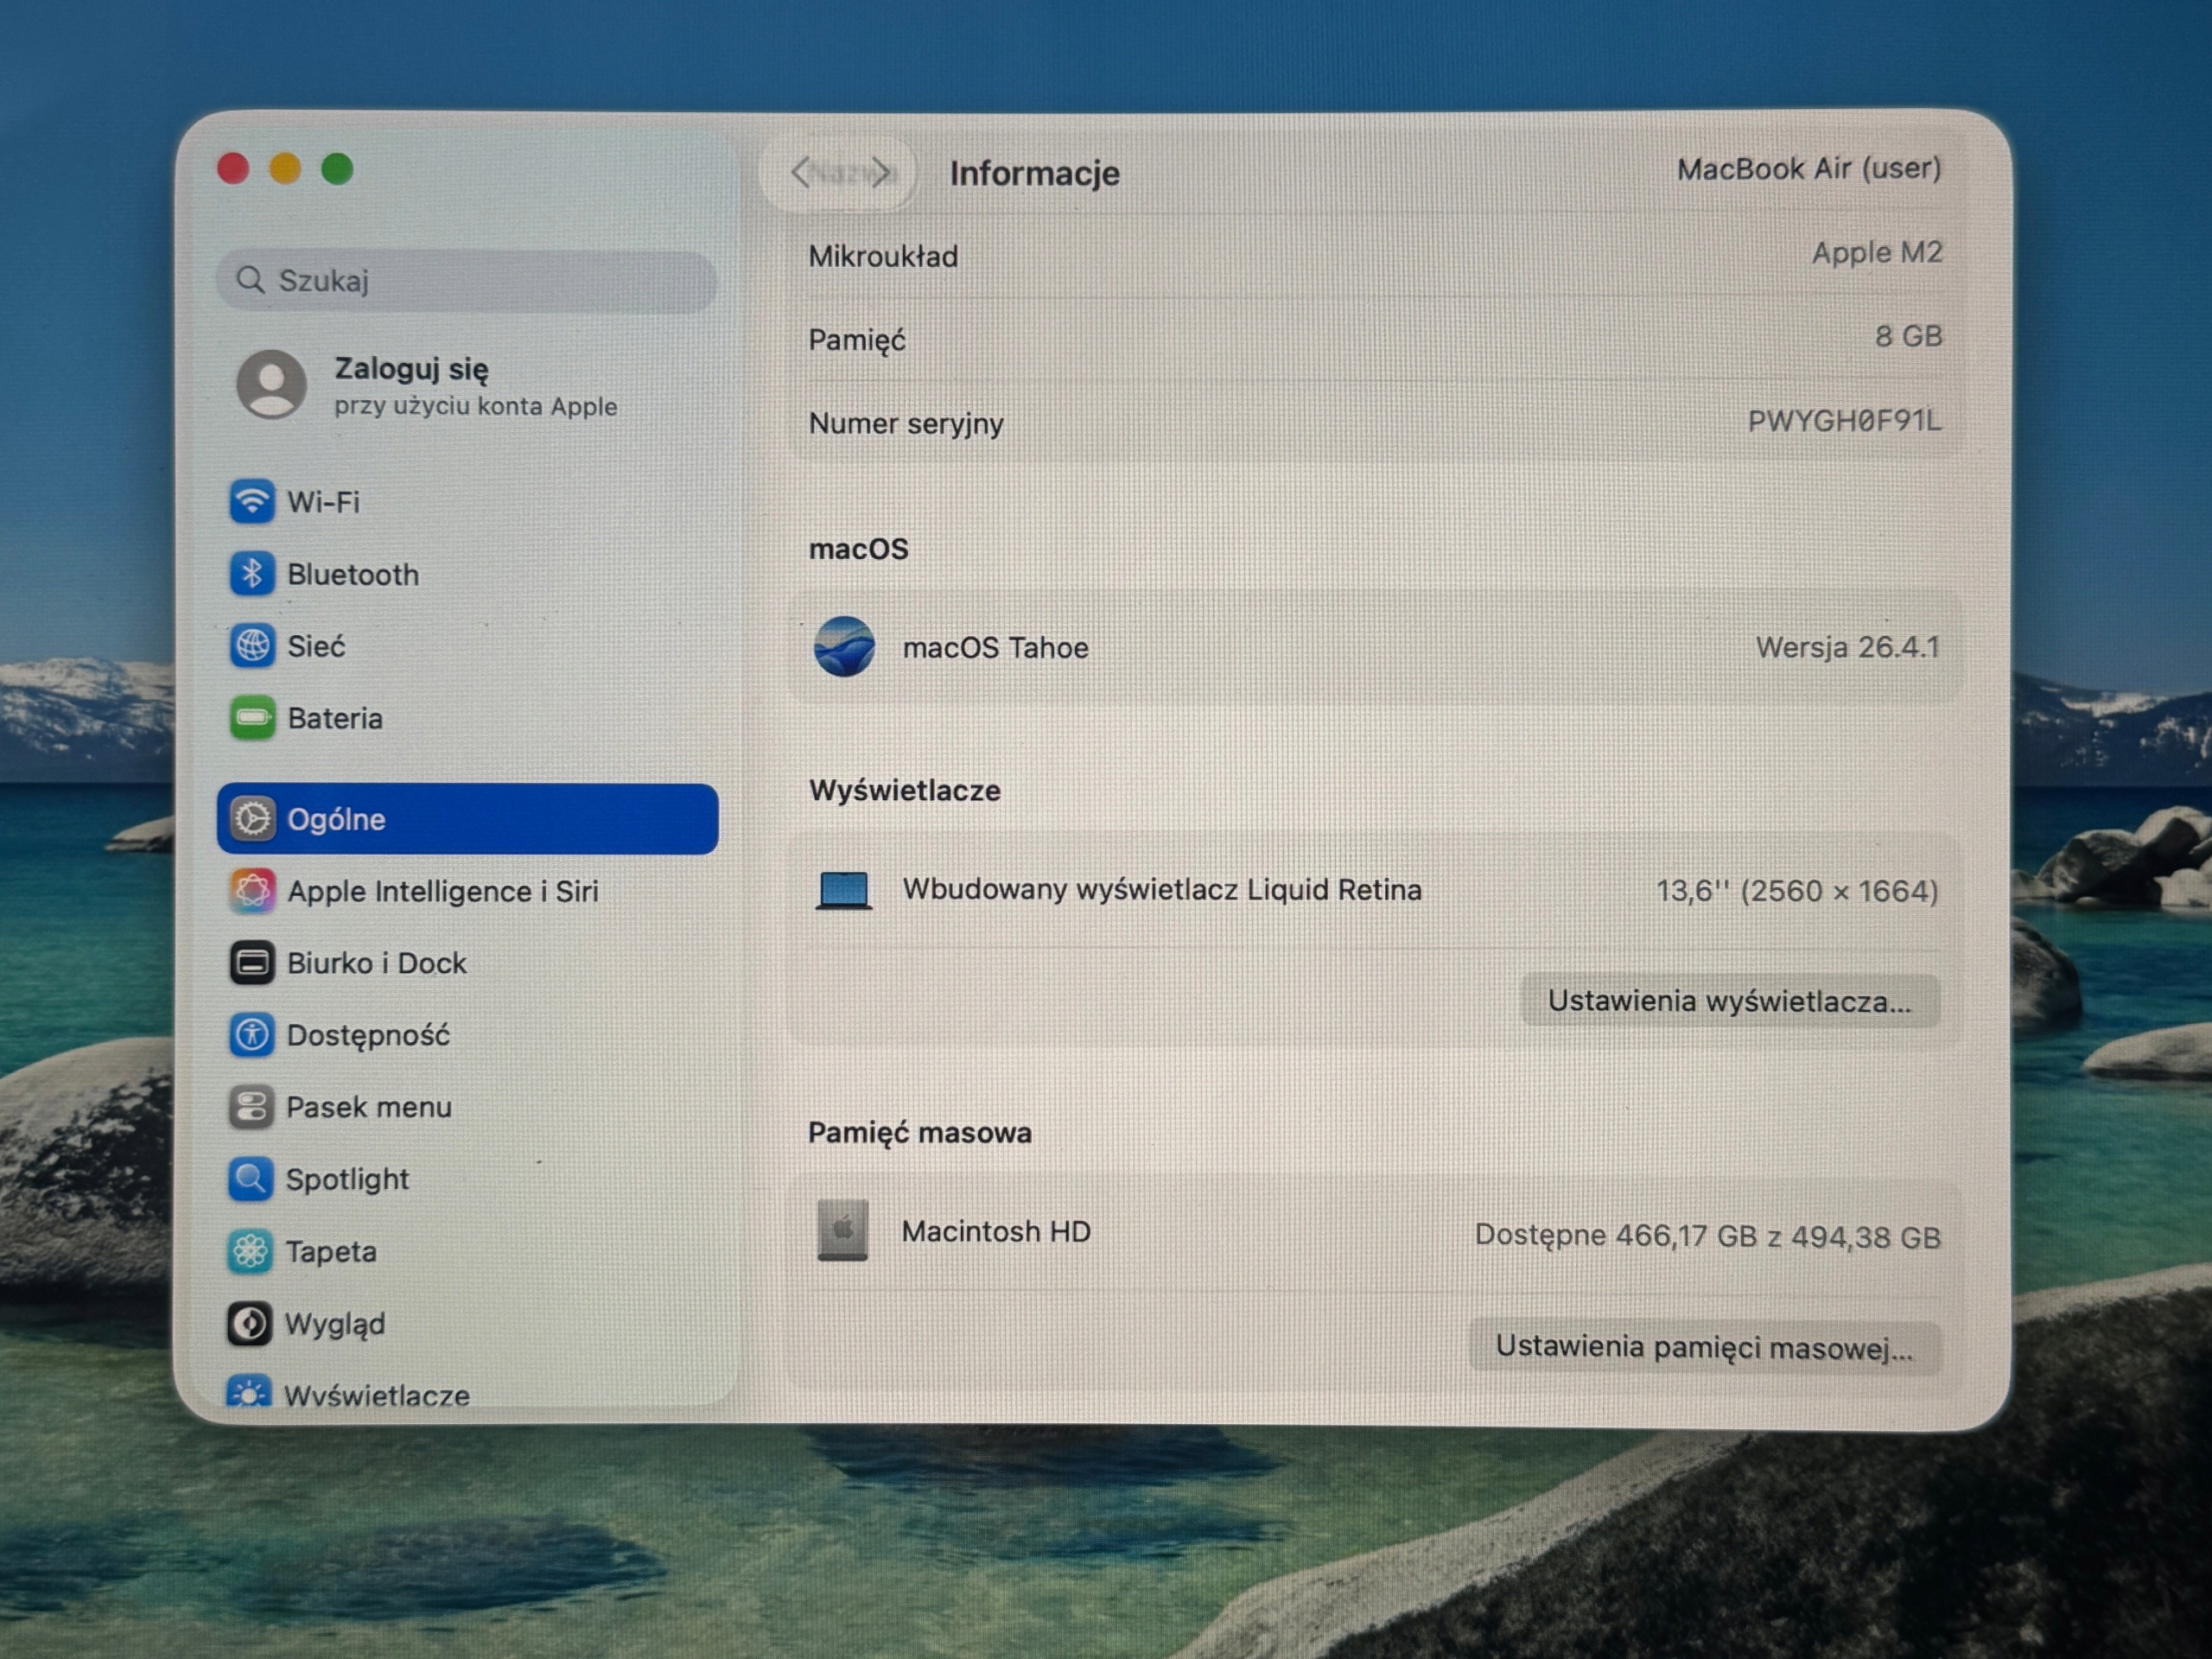Open Wygląd appearance settings

tap(467, 1323)
